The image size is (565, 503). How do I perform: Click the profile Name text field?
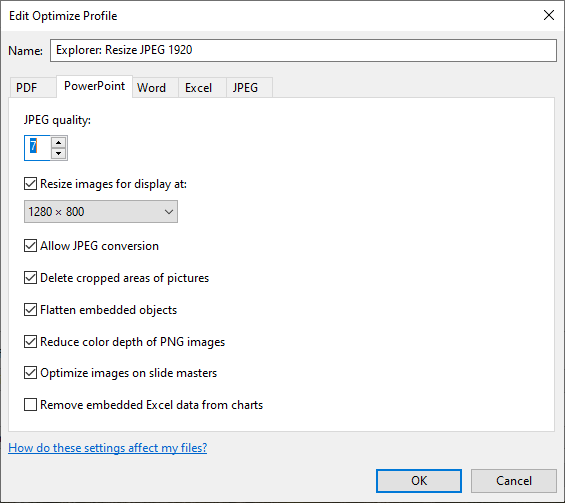pos(303,50)
